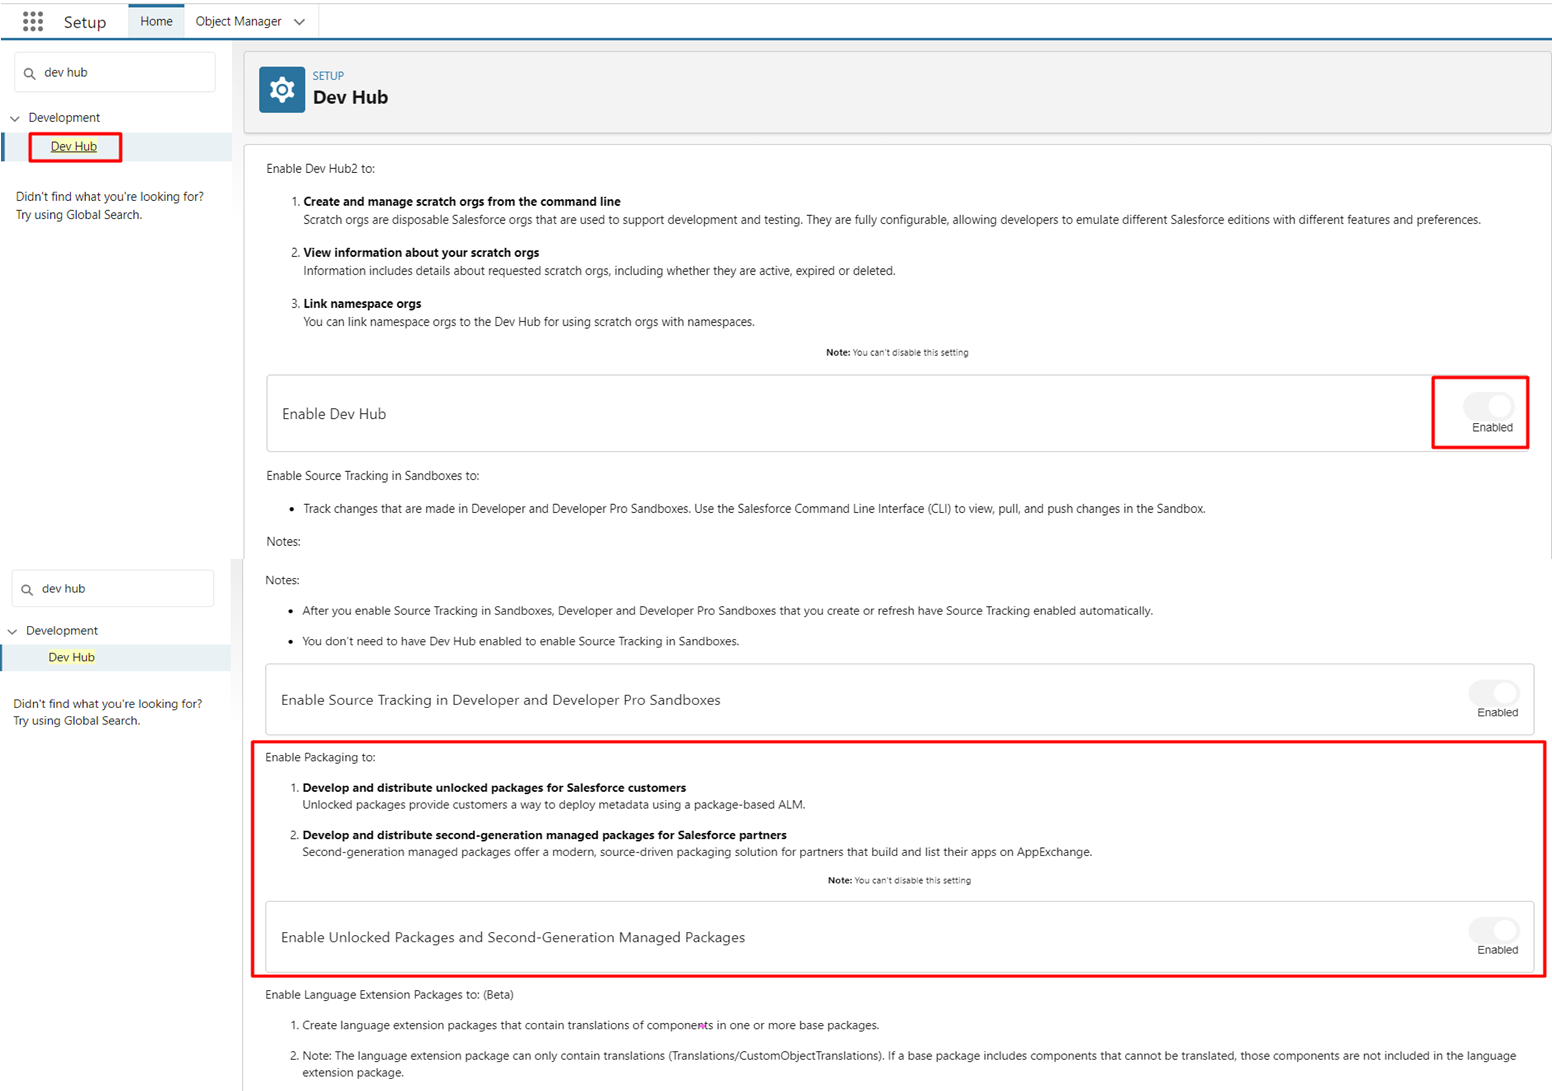Click the magnifier icon in the top Quick Find
Viewport: 1552px width, 1091px height.
(x=30, y=73)
